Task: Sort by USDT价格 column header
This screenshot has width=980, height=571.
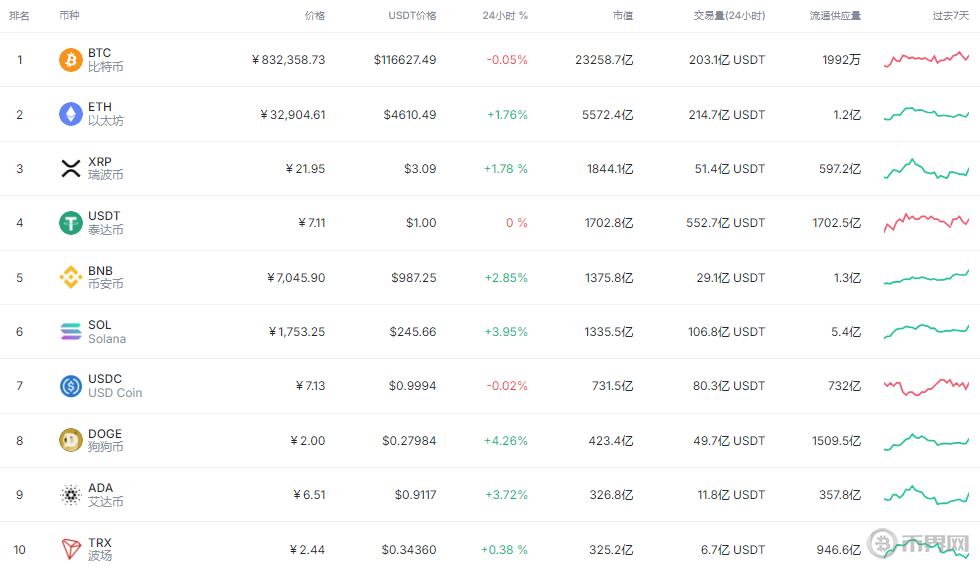Action: [412, 16]
